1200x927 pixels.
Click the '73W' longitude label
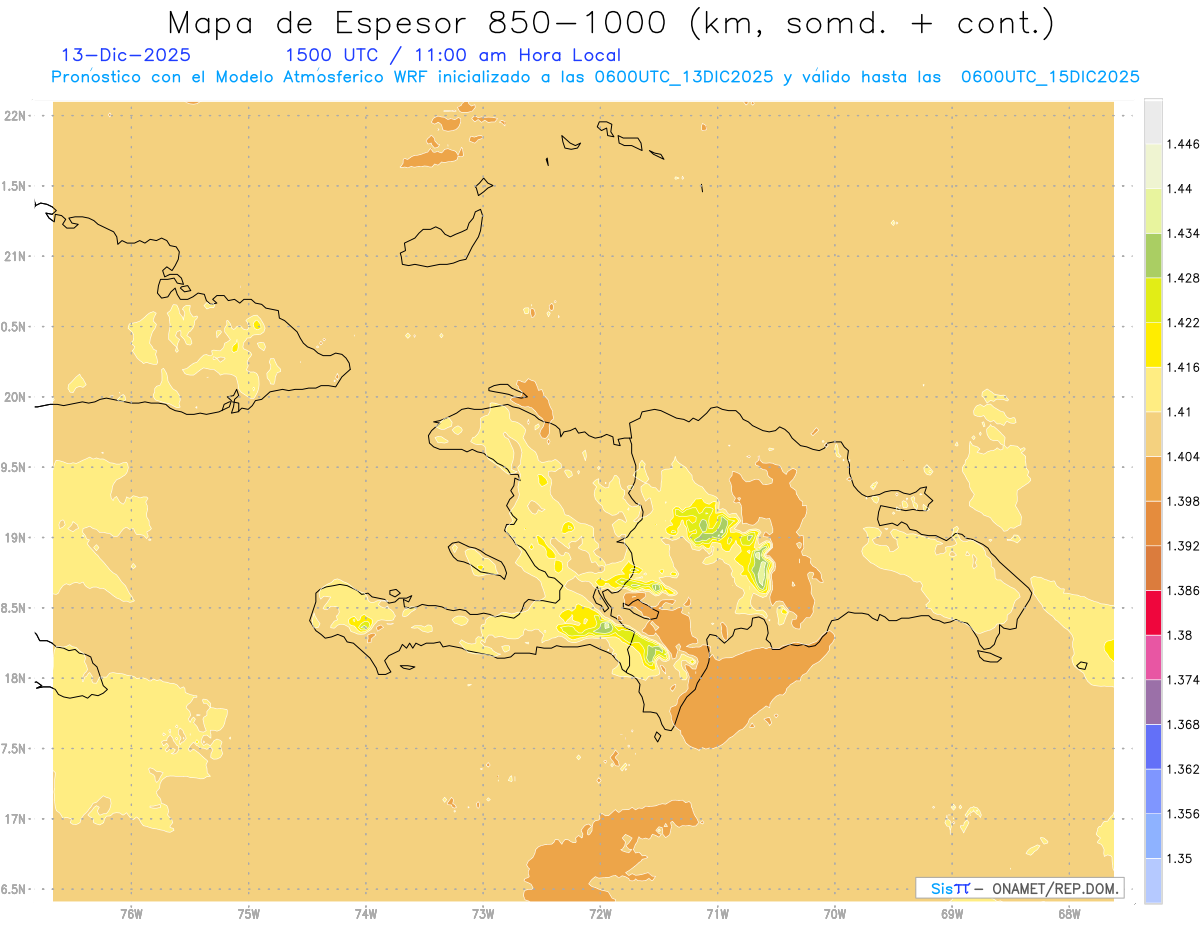483,914
